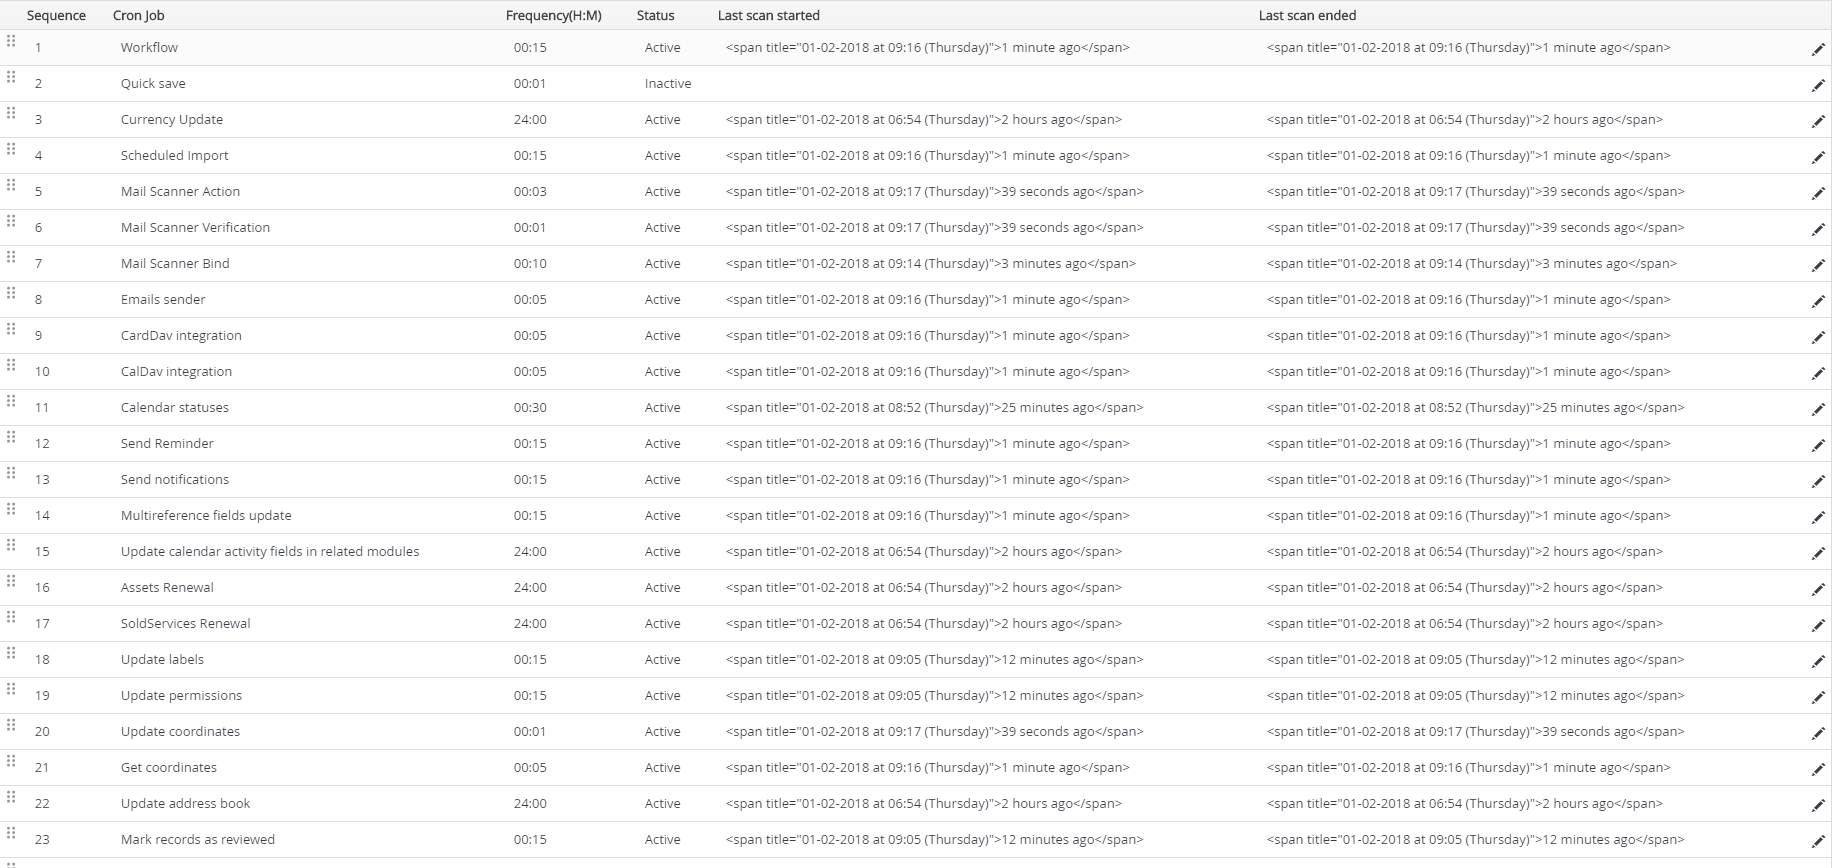Open the editor for Update address book

(1818, 805)
